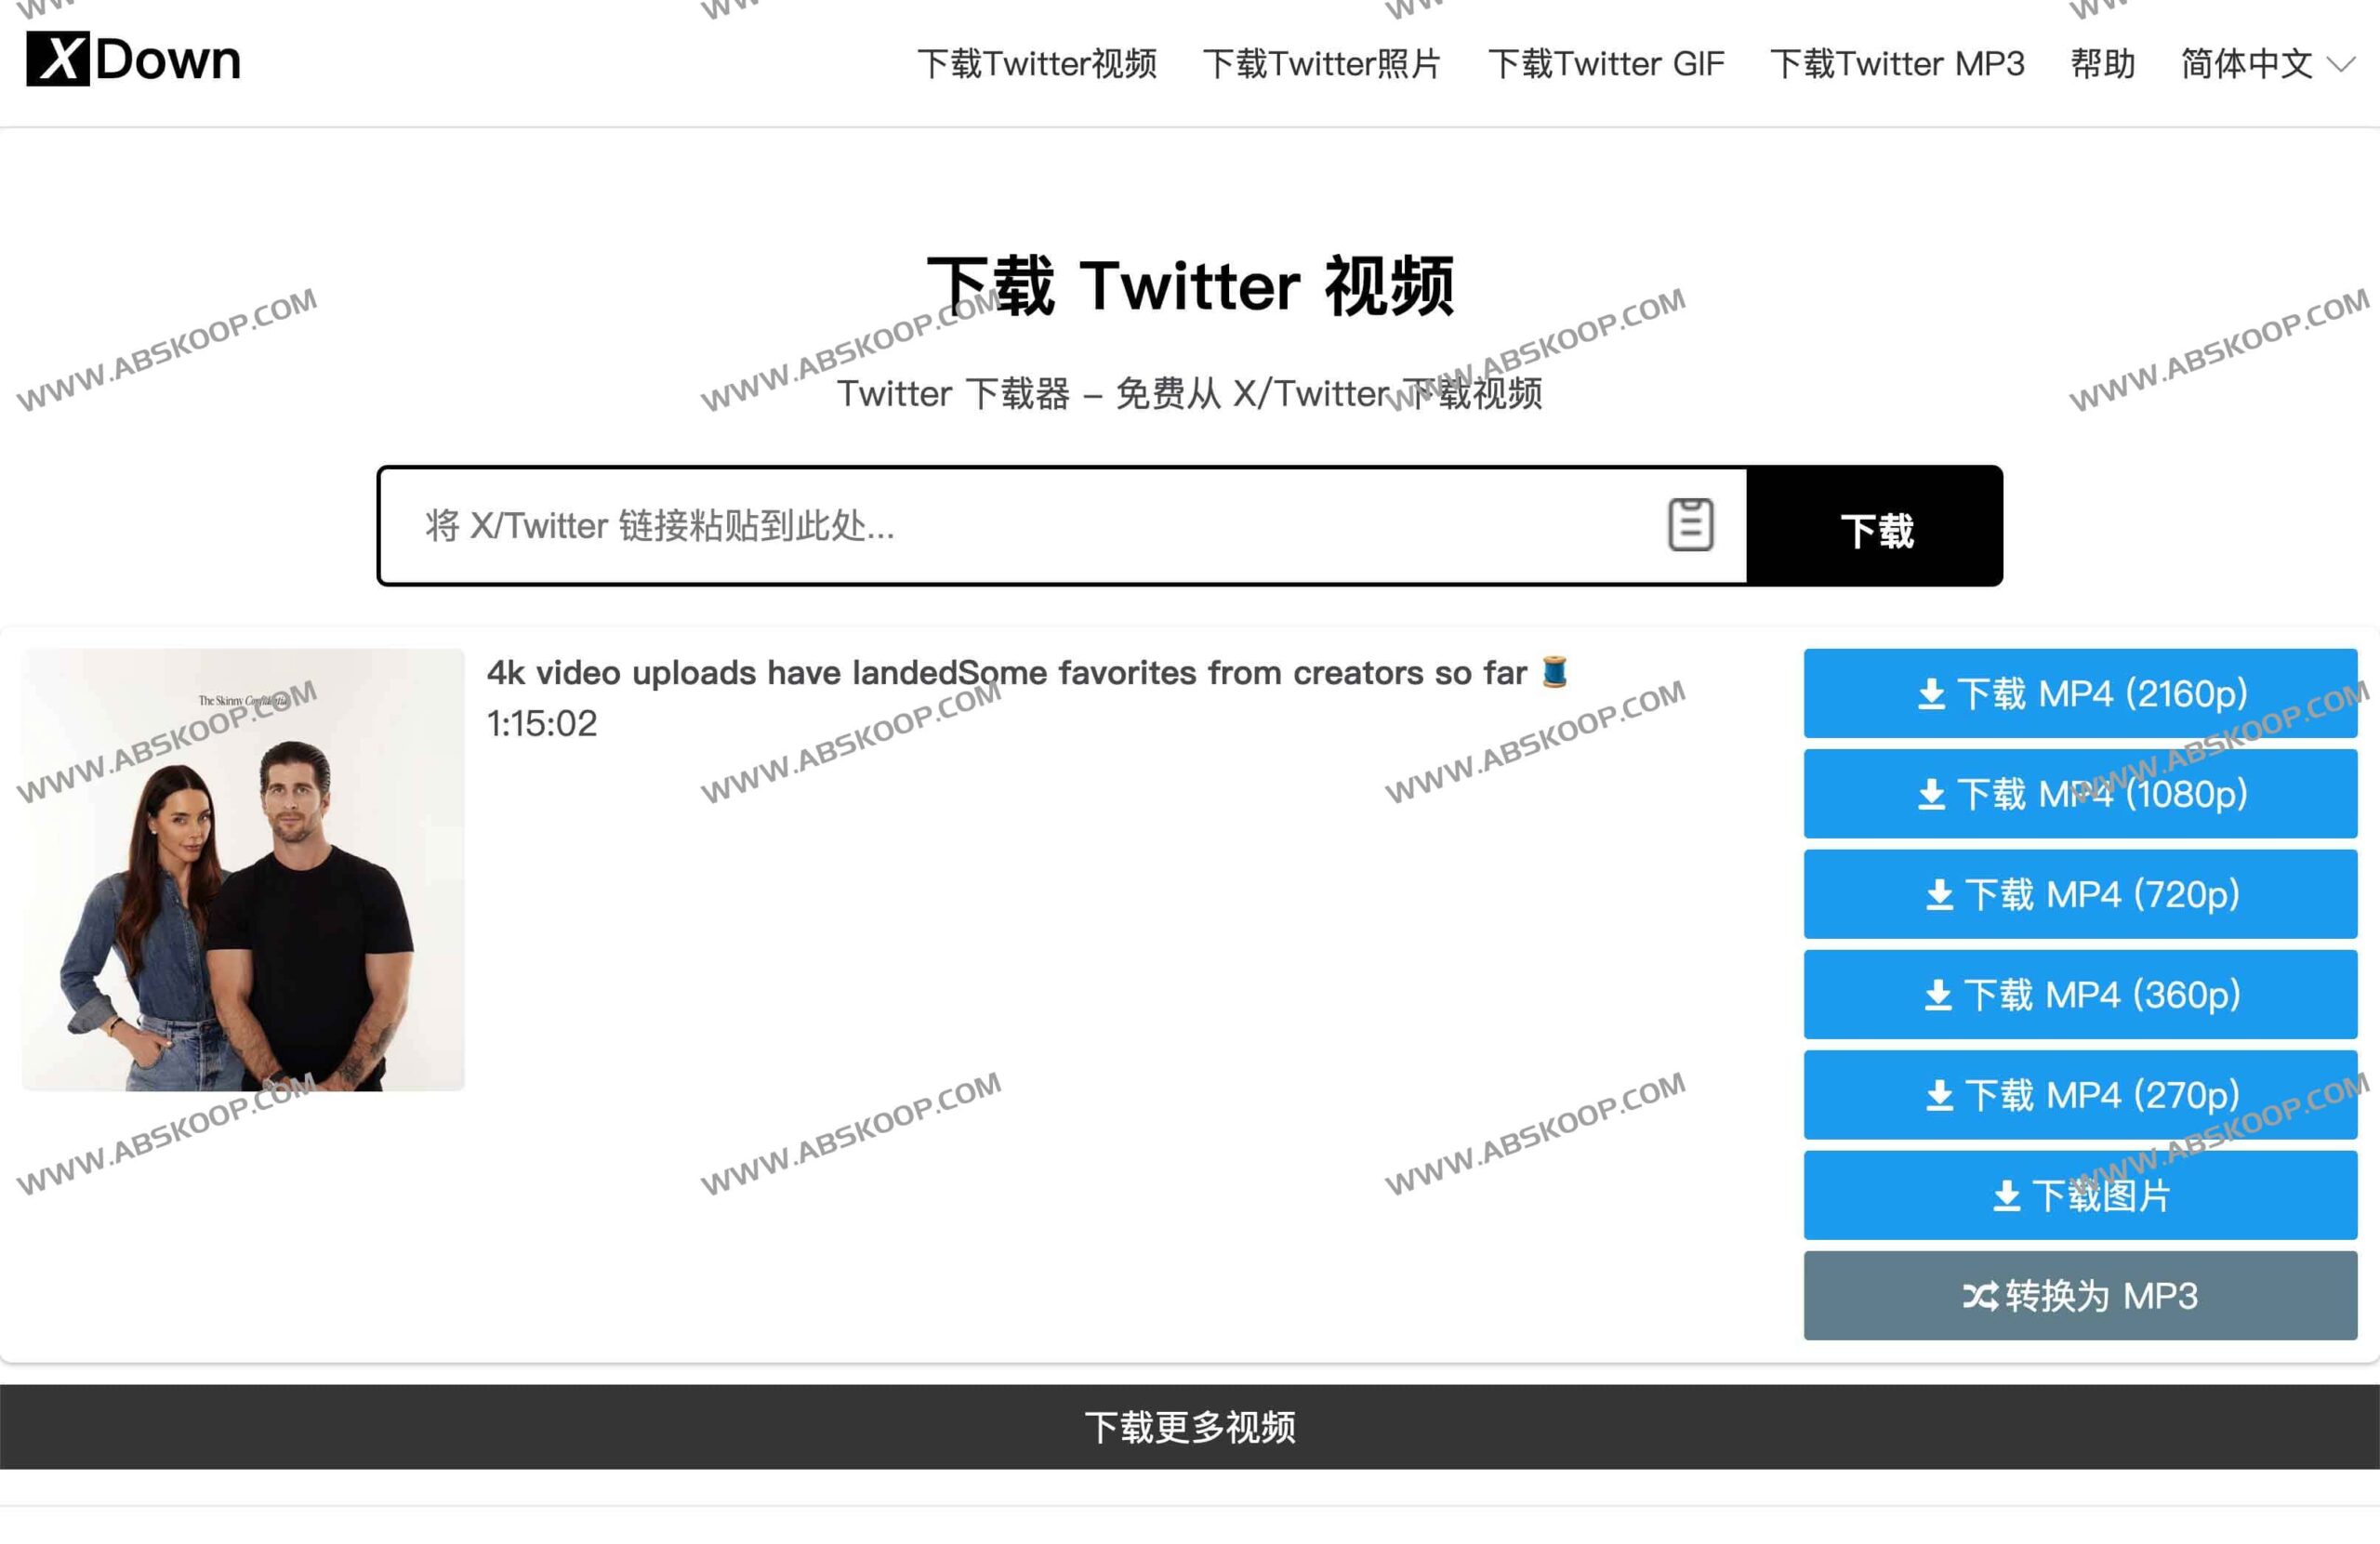Screen dimensions: 2380x1544
Task: Click the duration text 1:15:02
Action: point(541,724)
